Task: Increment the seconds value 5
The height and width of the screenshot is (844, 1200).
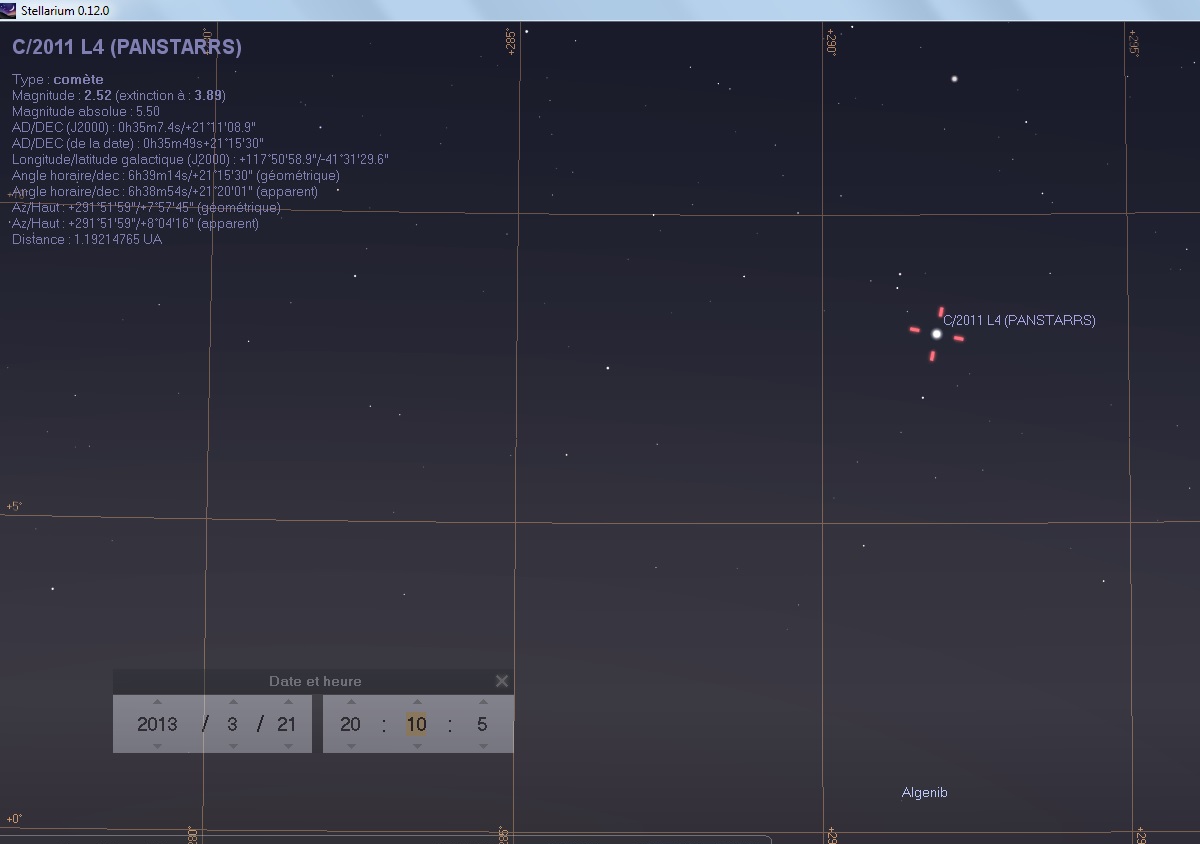Action: (x=481, y=701)
